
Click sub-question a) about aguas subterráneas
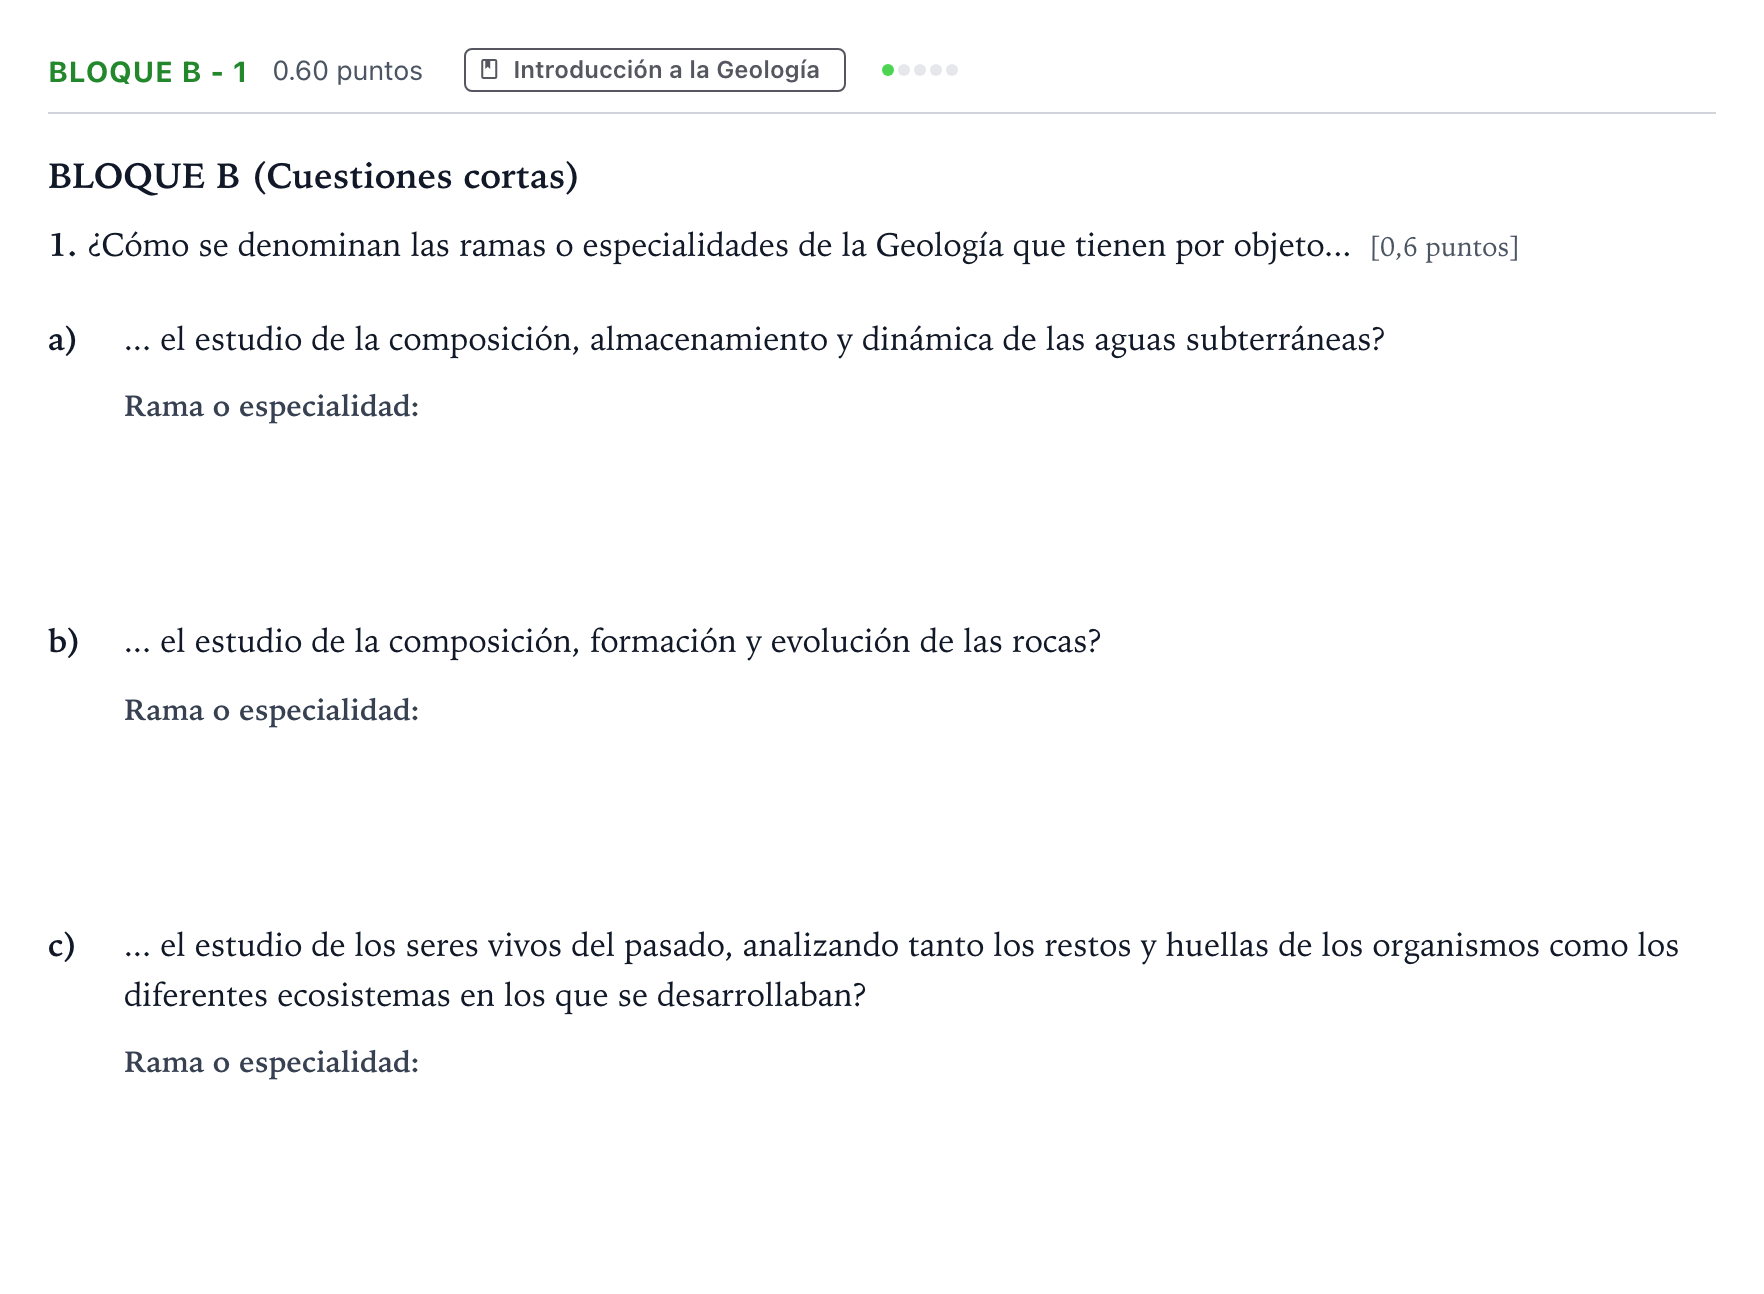(x=754, y=340)
